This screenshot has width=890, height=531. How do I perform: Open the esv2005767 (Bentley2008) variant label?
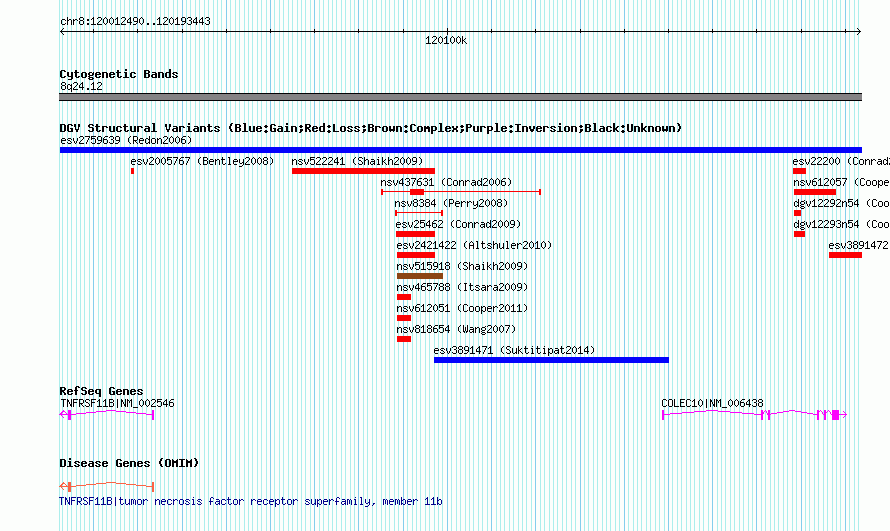pyautogui.click(x=202, y=161)
